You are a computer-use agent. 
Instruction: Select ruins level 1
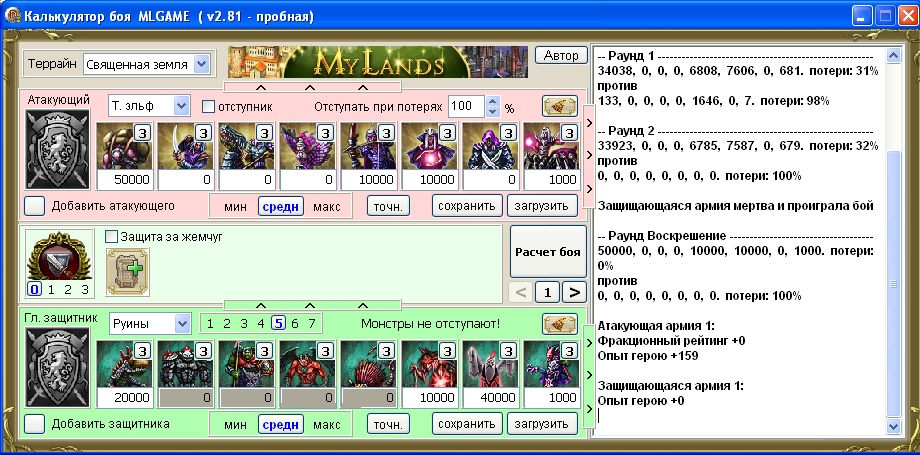pos(210,323)
